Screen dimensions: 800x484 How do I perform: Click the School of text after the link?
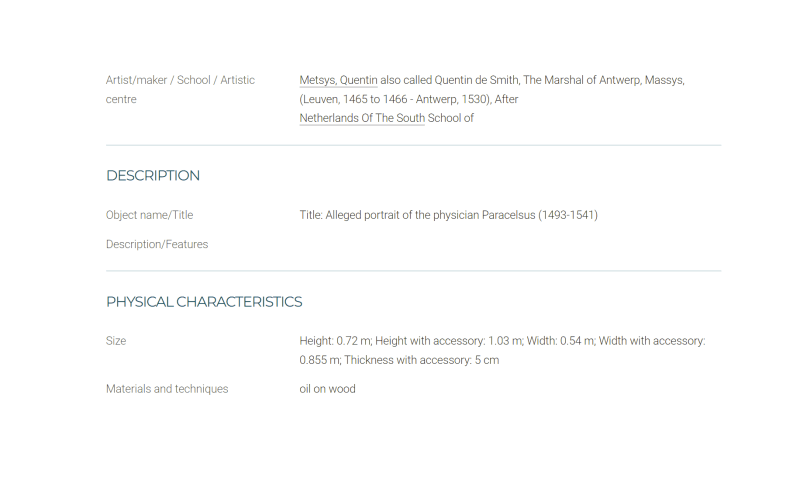451,118
